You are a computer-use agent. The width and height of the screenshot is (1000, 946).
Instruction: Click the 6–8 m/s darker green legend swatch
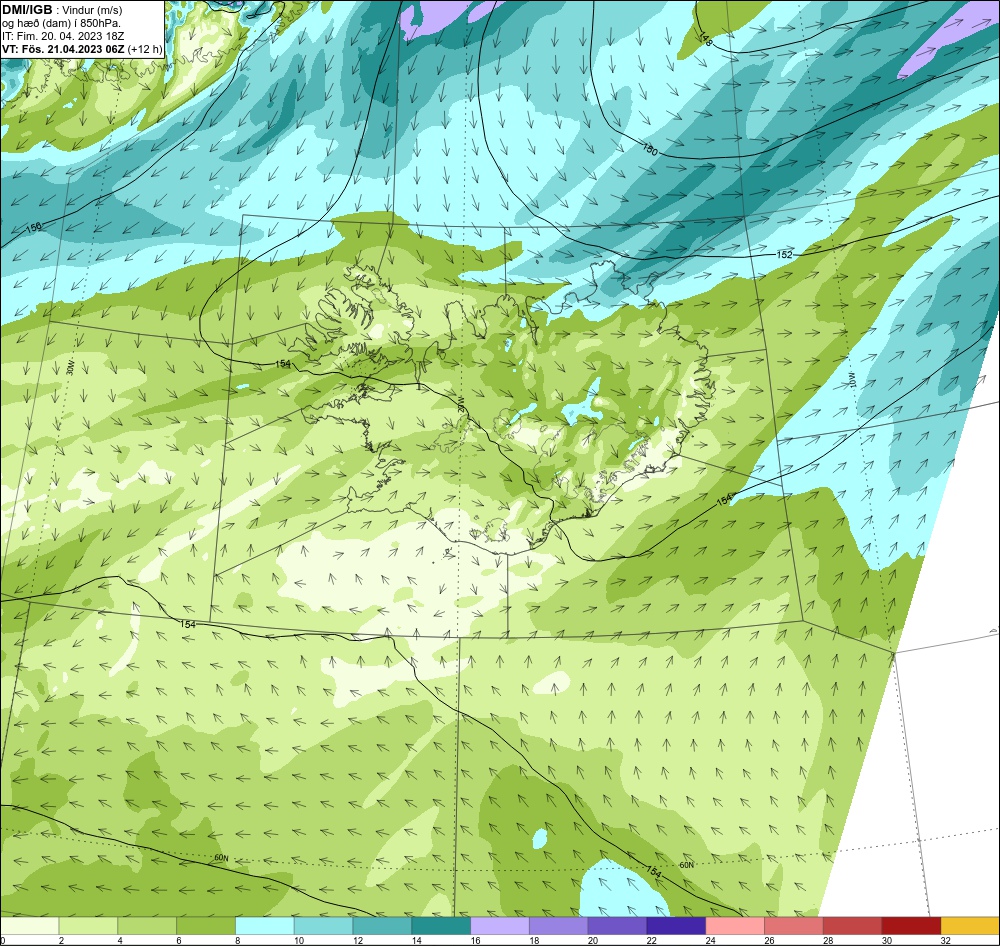pos(206,926)
